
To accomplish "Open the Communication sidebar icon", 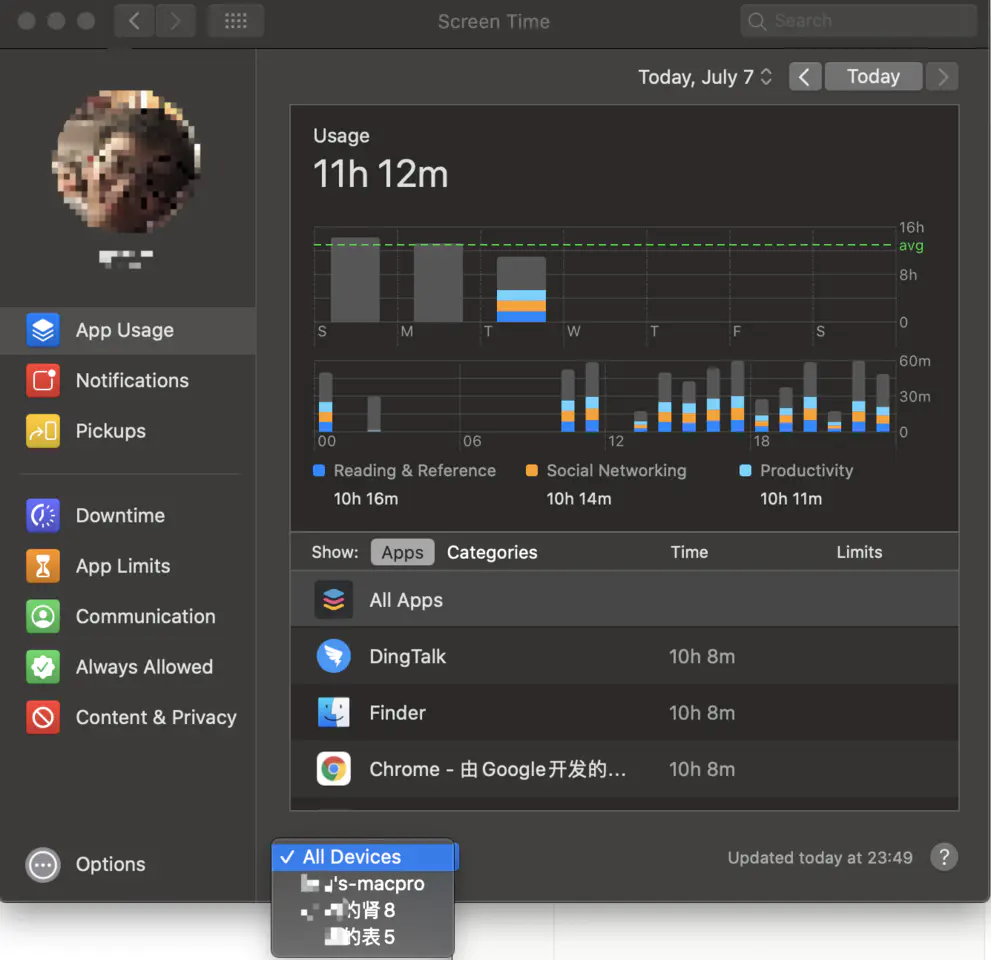I will coord(43,617).
